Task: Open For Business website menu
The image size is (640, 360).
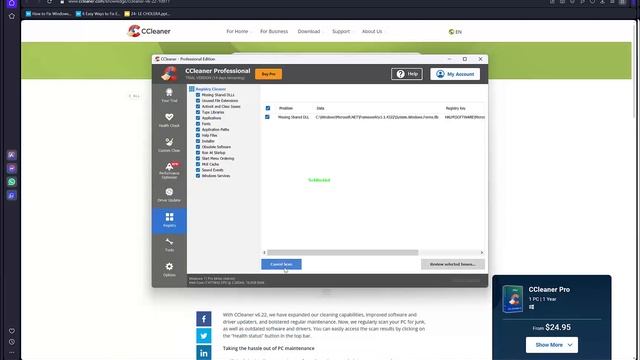Action: pos(274,31)
